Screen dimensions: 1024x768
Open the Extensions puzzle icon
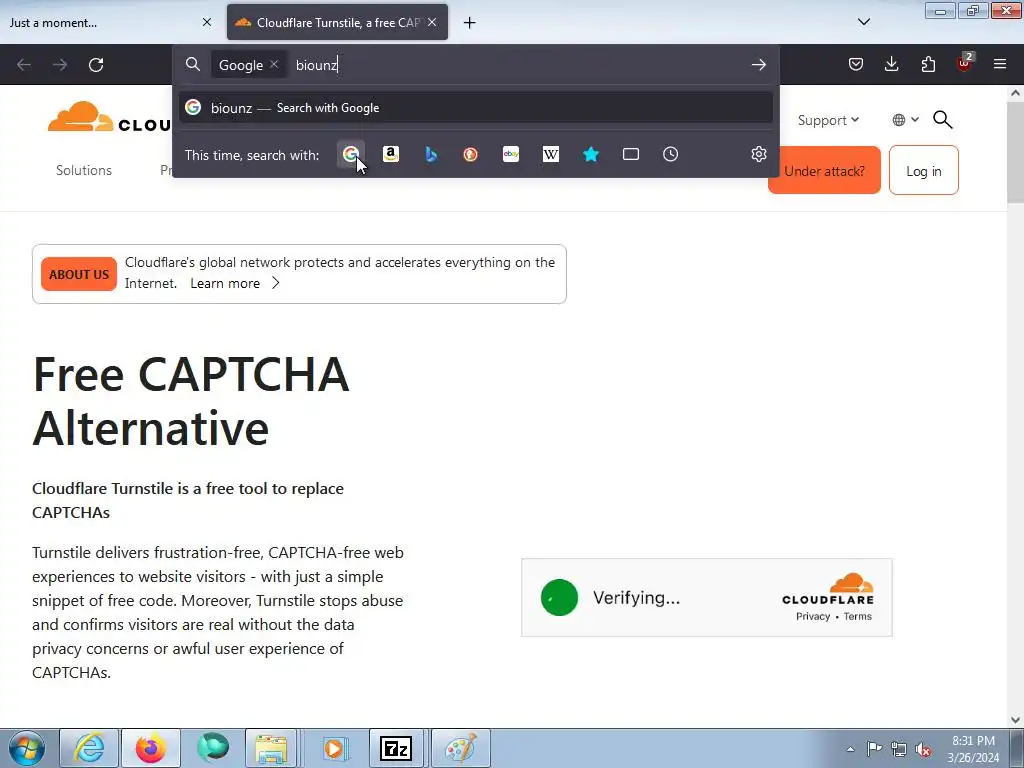pos(928,64)
